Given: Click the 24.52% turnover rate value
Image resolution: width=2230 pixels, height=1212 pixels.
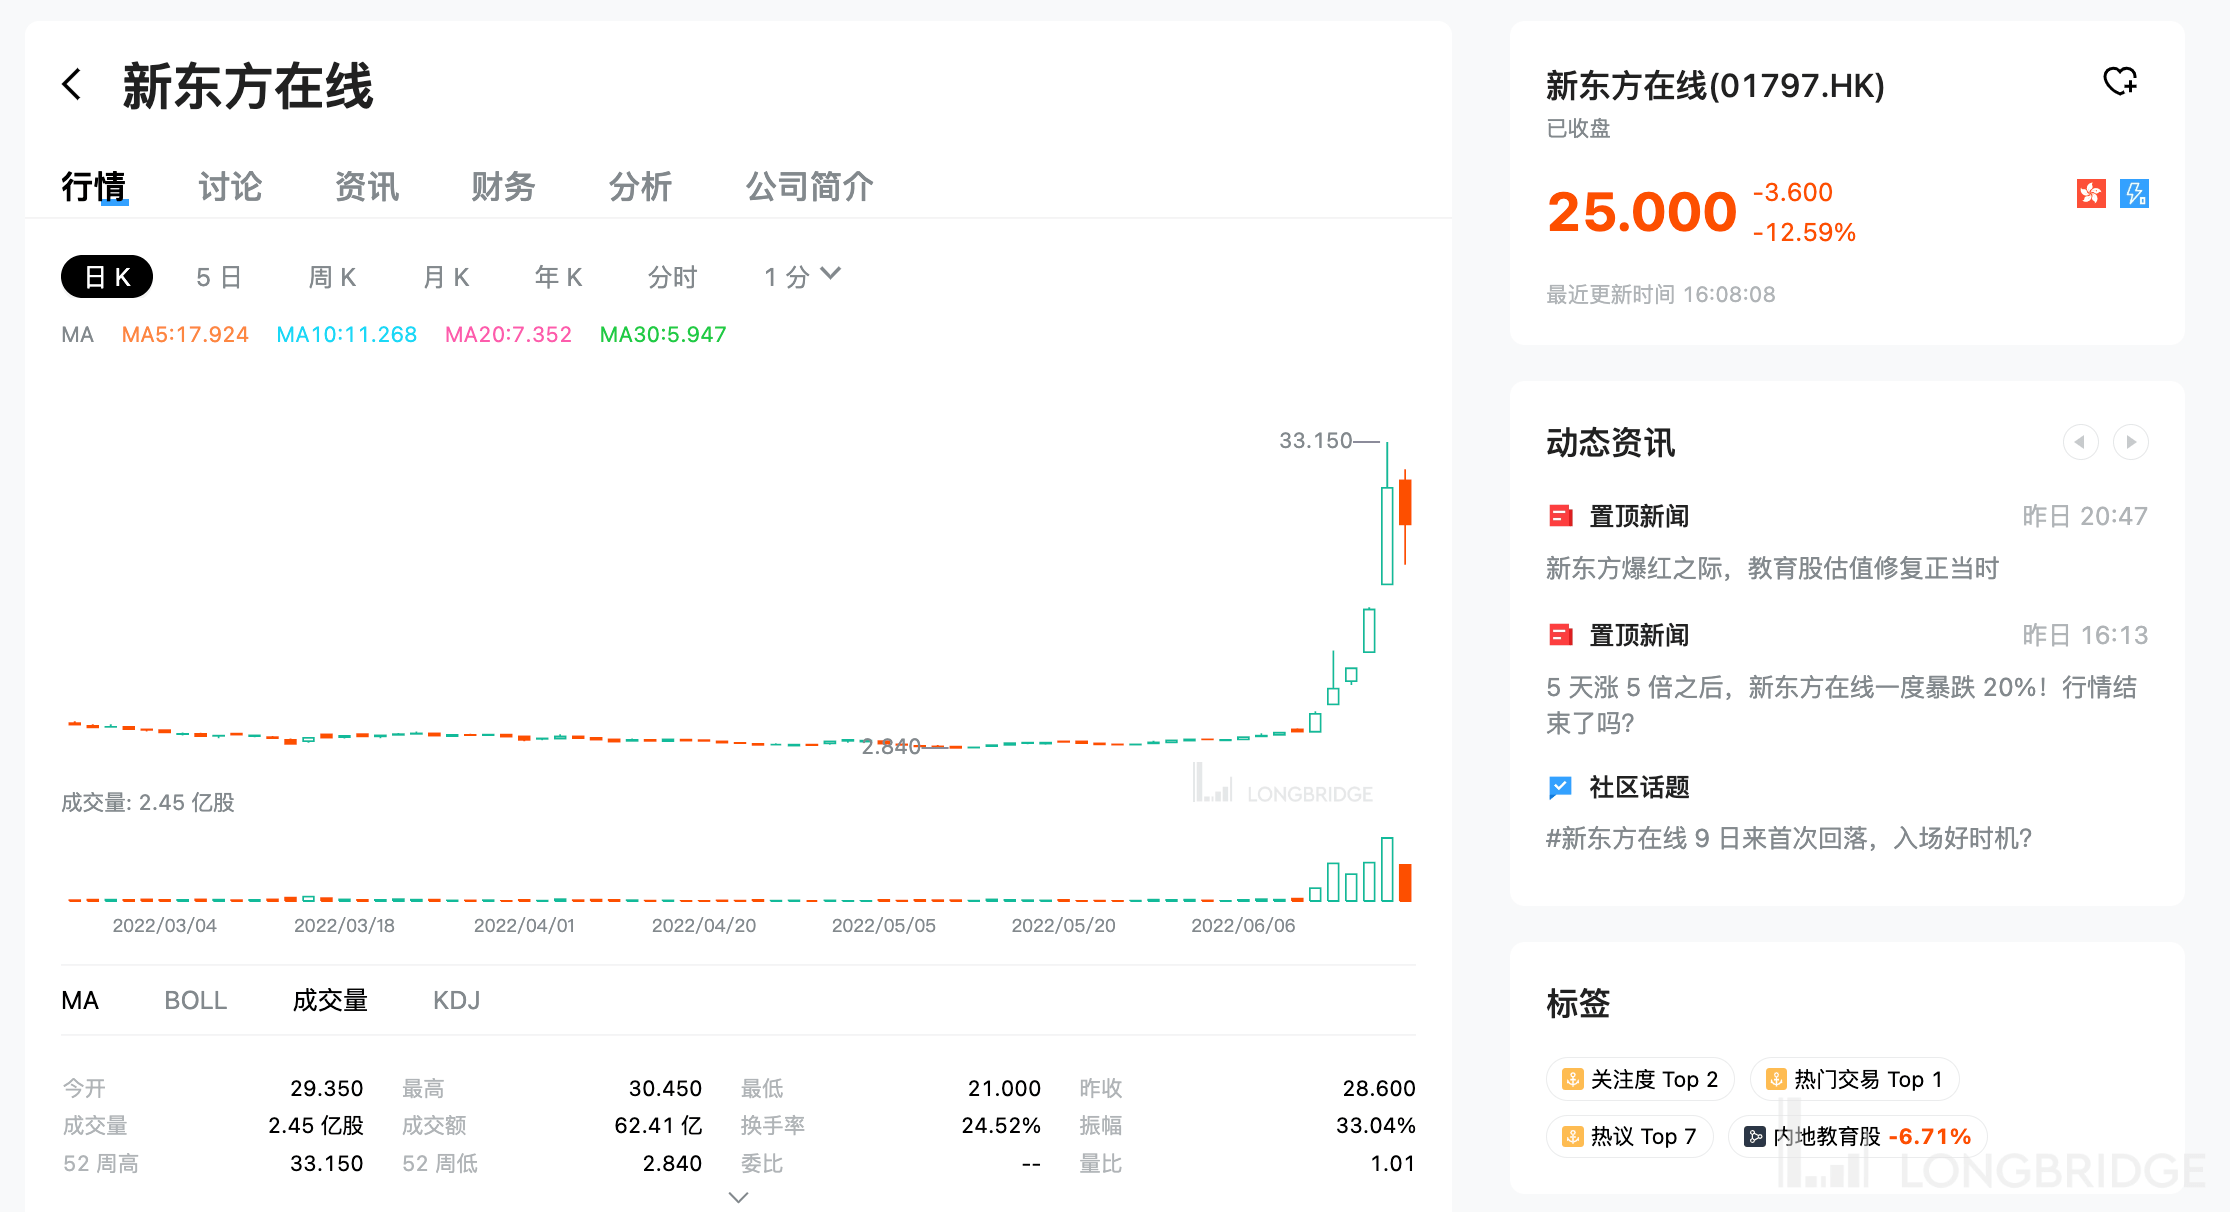Looking at the screenshot, I should click(x=1001, y=1125).
